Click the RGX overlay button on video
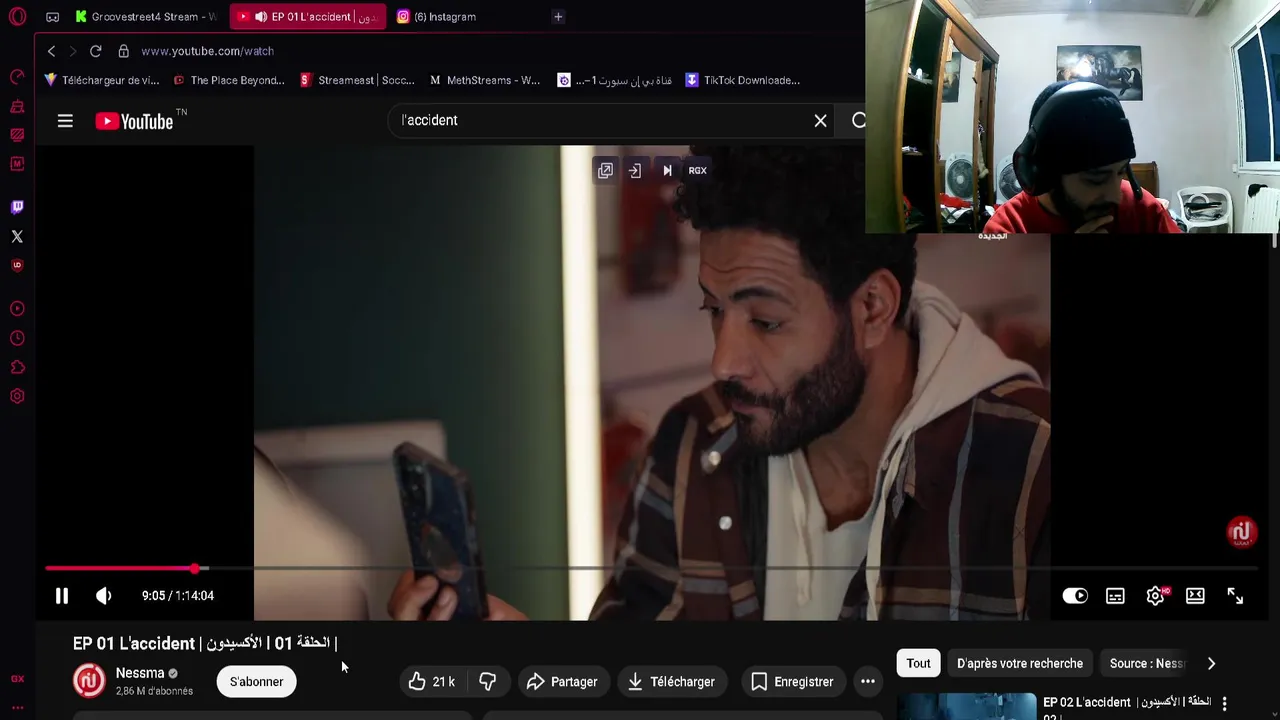1280x720 pixels. point(698,171)
